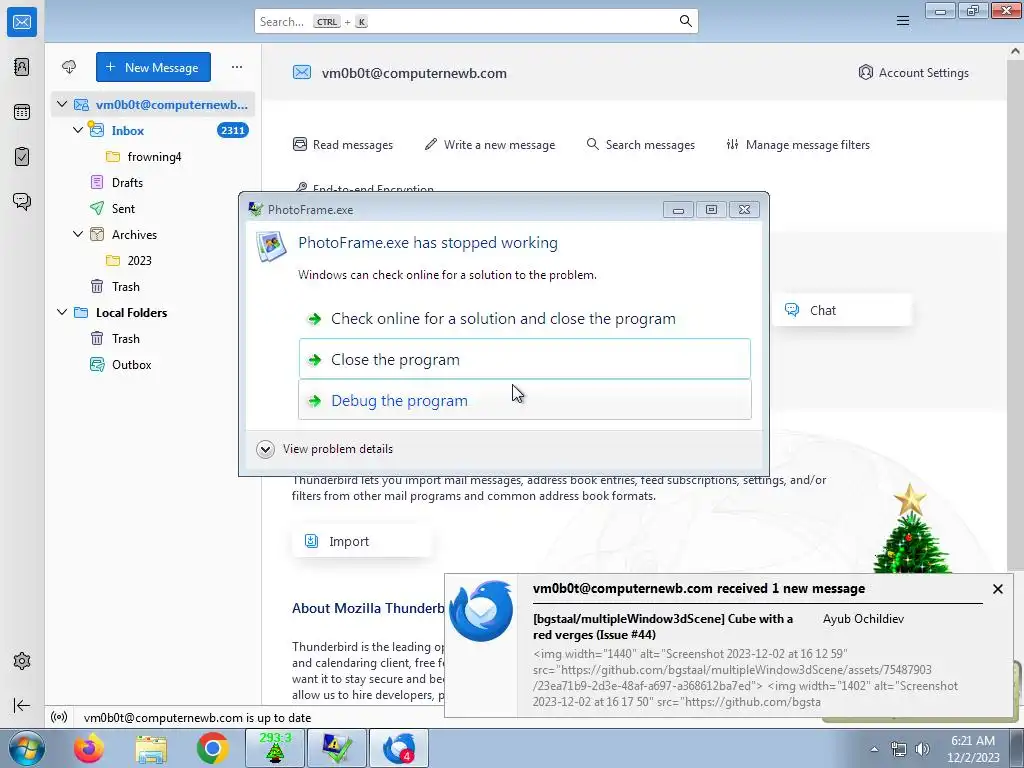Choose Check online for a solution
The width and height of the screenshot is (1024, 768).
click(525, 319)
